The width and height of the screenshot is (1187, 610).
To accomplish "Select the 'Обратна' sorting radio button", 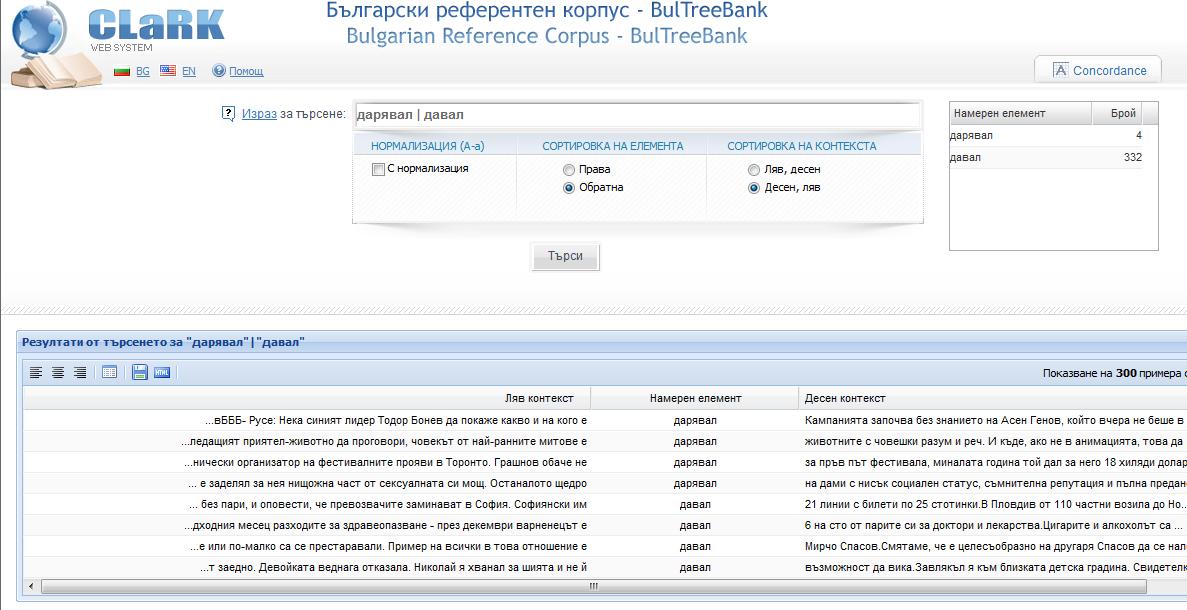I will (569, 188).
